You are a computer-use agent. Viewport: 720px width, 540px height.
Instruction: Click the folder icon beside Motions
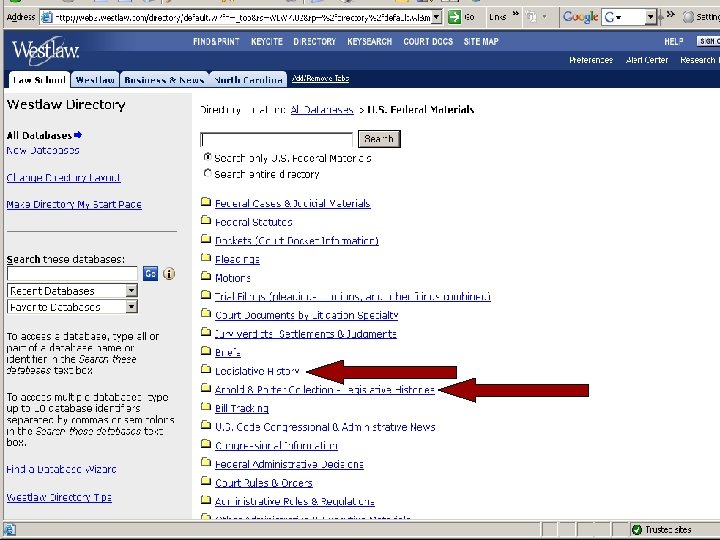click(206, 276)
